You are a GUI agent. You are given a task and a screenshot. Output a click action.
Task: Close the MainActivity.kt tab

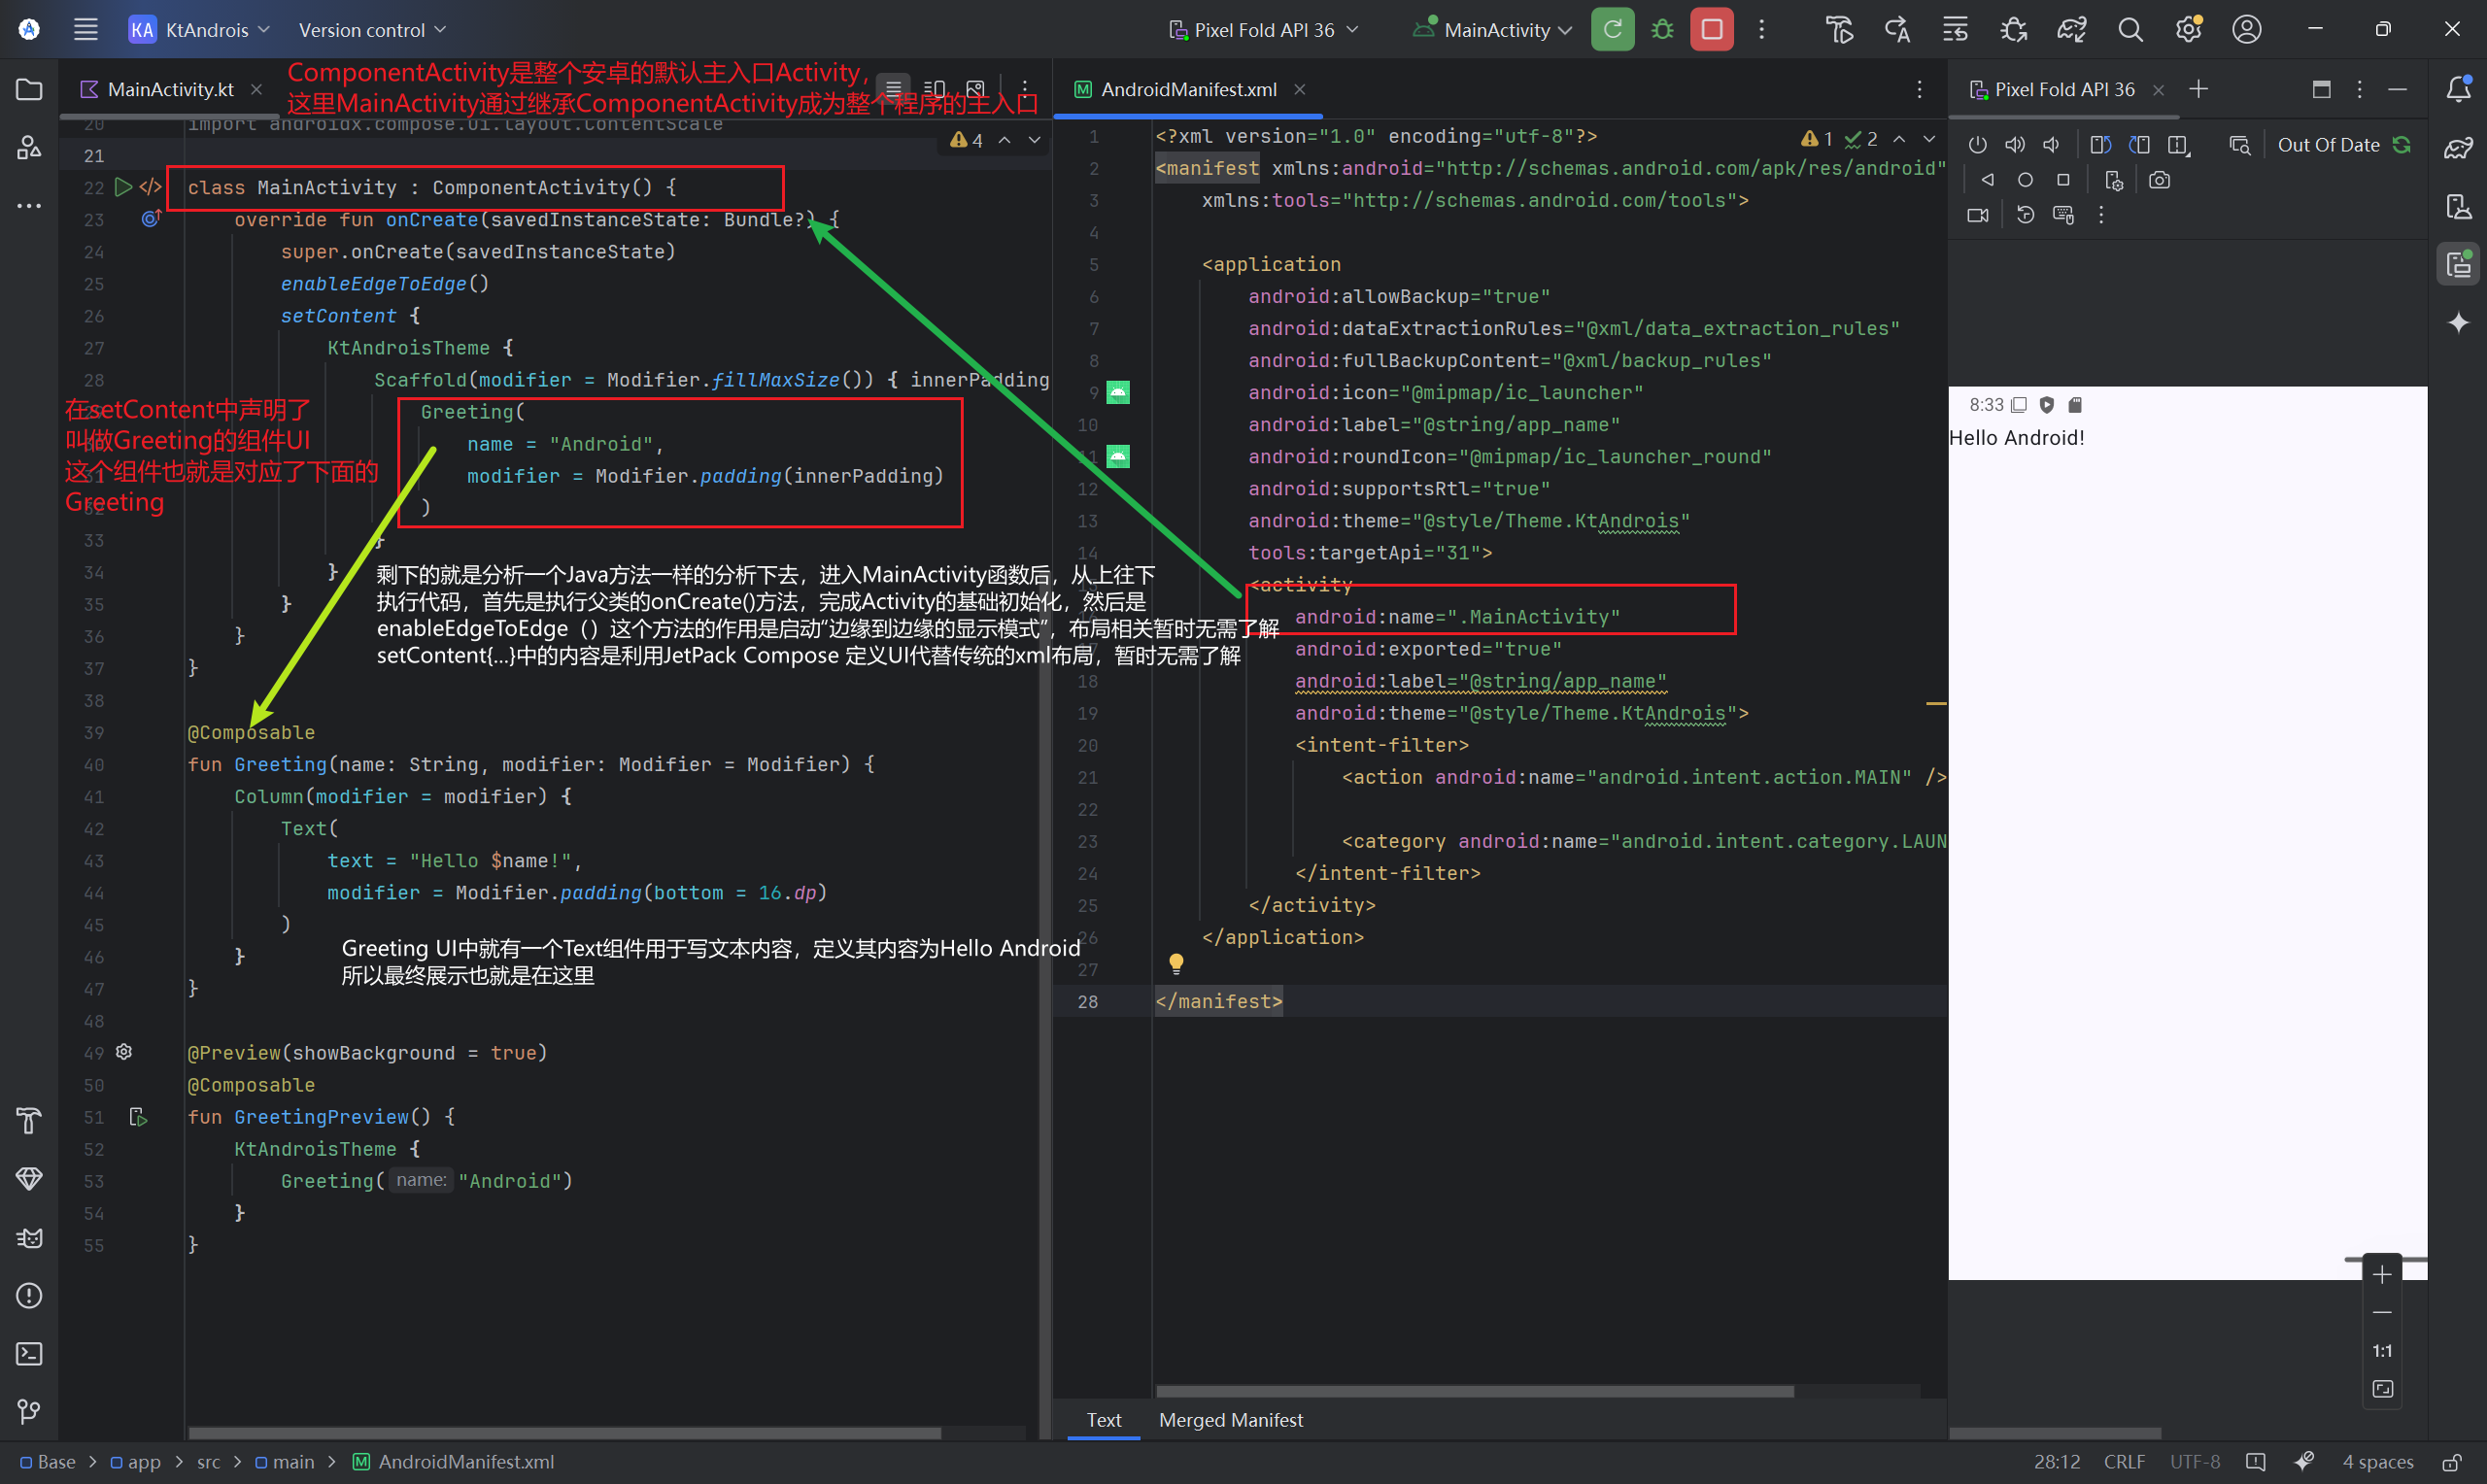(x=257, y=90)
